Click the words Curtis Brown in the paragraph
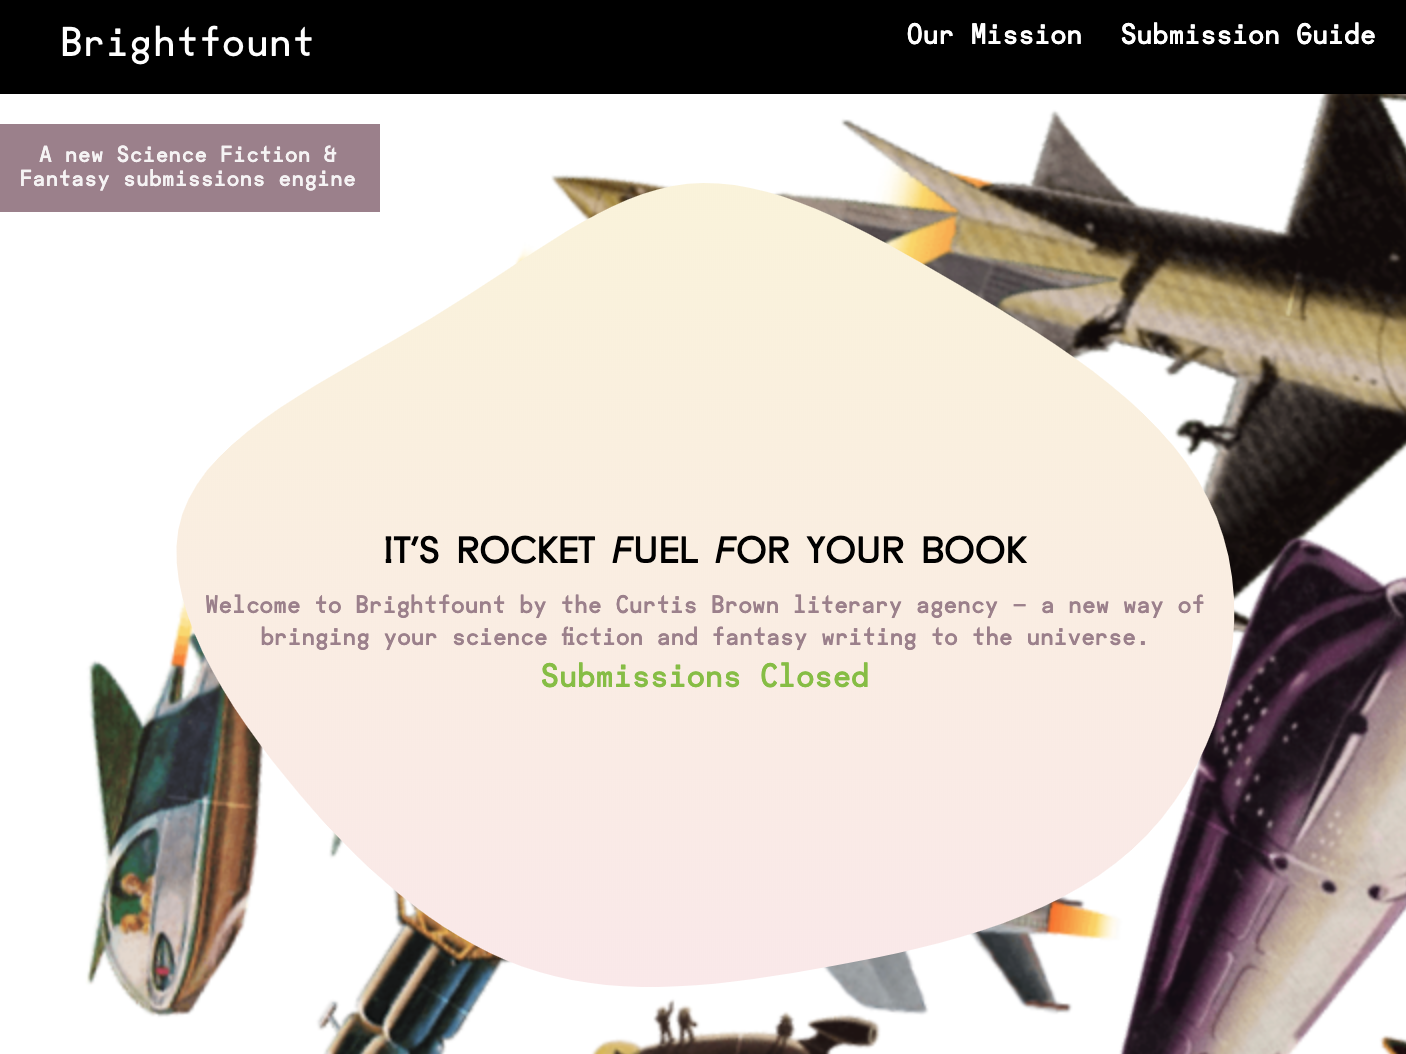 (697, 605)
